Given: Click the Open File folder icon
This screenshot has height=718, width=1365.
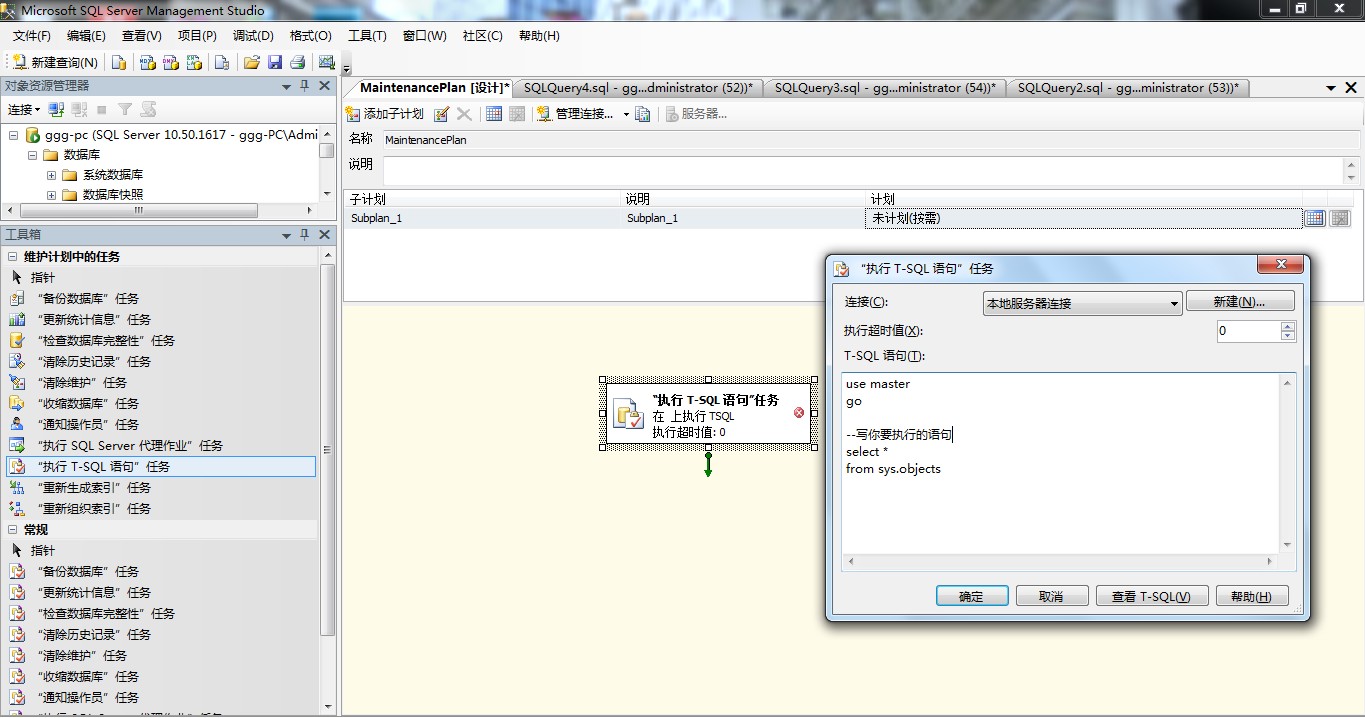Looking at the screenshot, I should click(251, 61).
